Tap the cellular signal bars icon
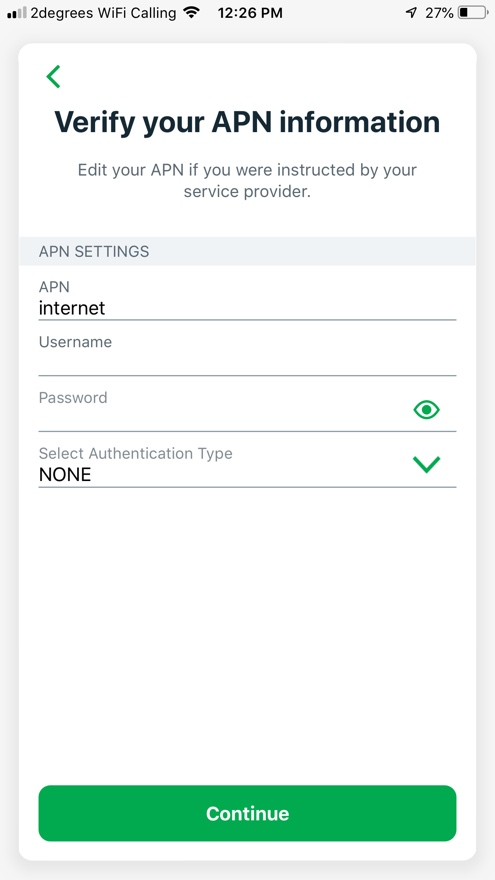495x880 pixels. [17, 13]
